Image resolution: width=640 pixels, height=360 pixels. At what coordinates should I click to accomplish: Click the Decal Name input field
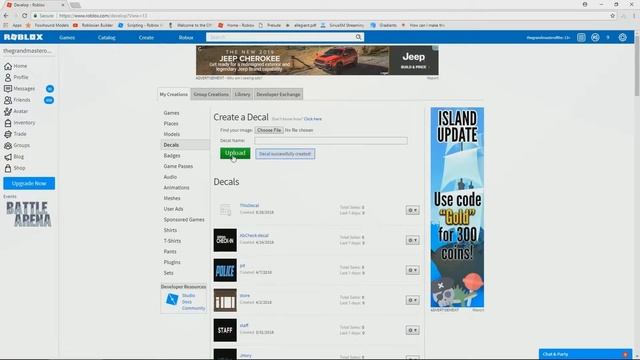pos(331,141)
